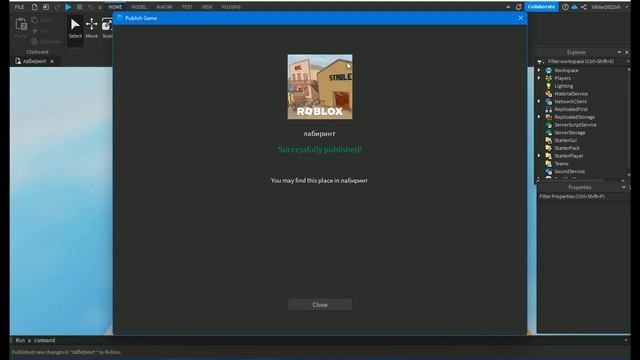Select the Teams row label
640x360 pixels.
(x=561, y=163)
